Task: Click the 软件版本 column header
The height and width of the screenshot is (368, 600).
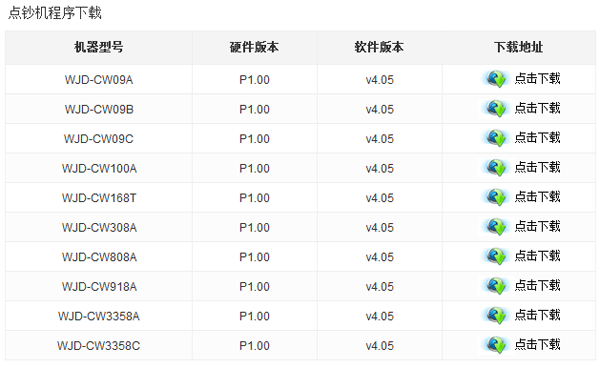Action: 379,47
